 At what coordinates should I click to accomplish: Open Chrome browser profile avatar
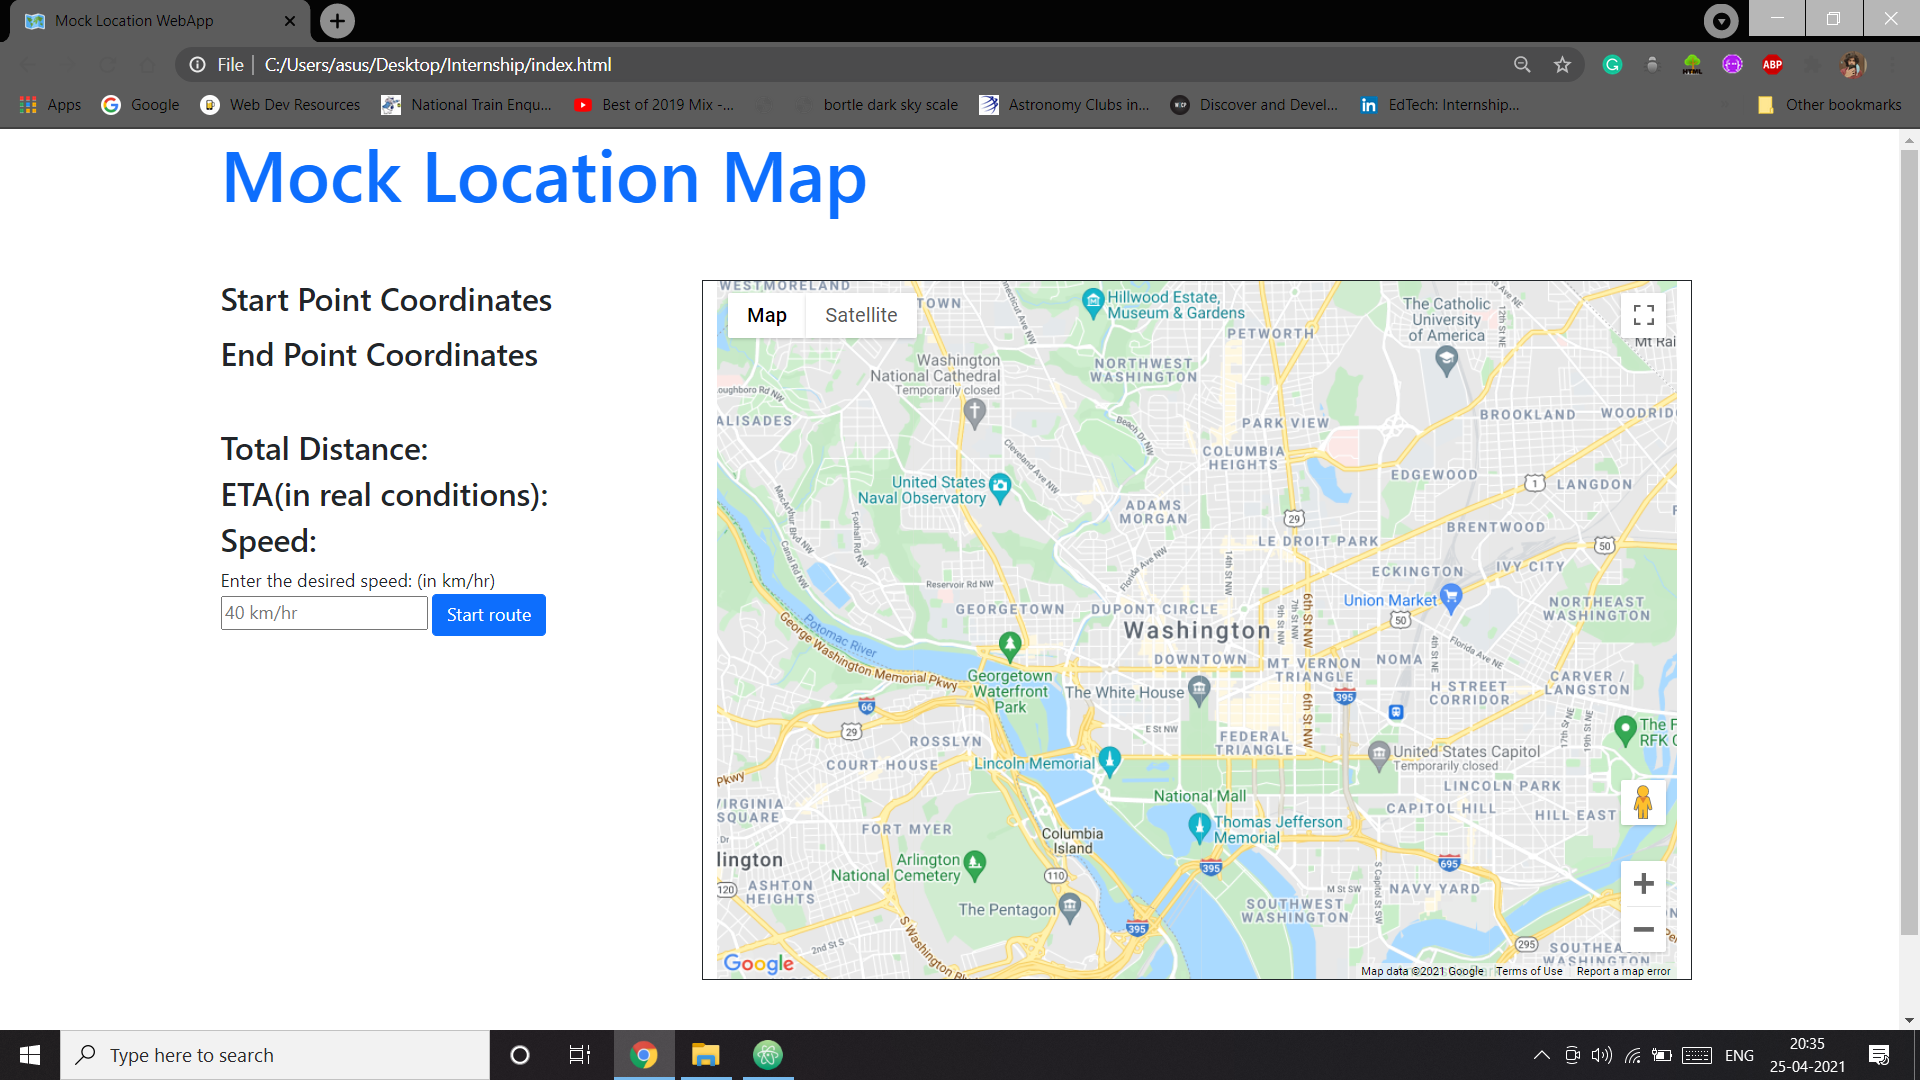click(x=1852, y=64)
